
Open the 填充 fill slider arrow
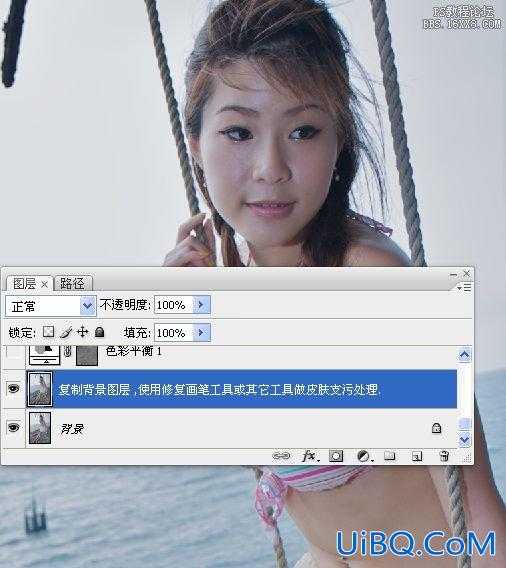point(202,333)
